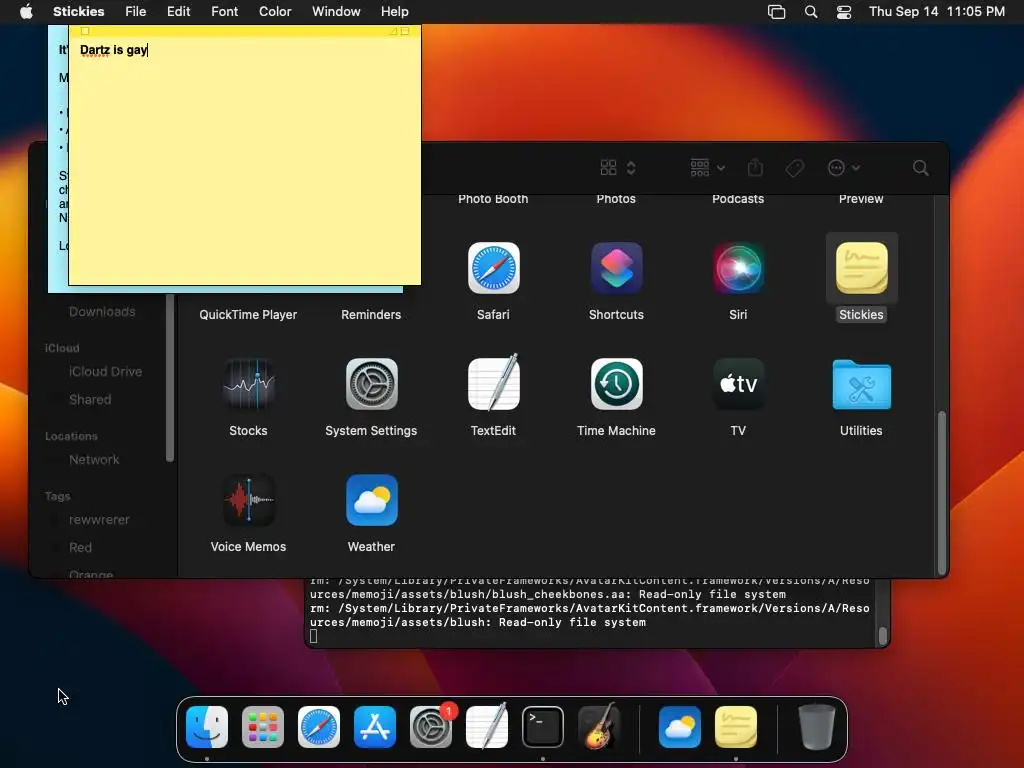This screenshot has height=768, width=1024.
Task: Select Downloads in Finder sidebar
Action: [102, 312]
